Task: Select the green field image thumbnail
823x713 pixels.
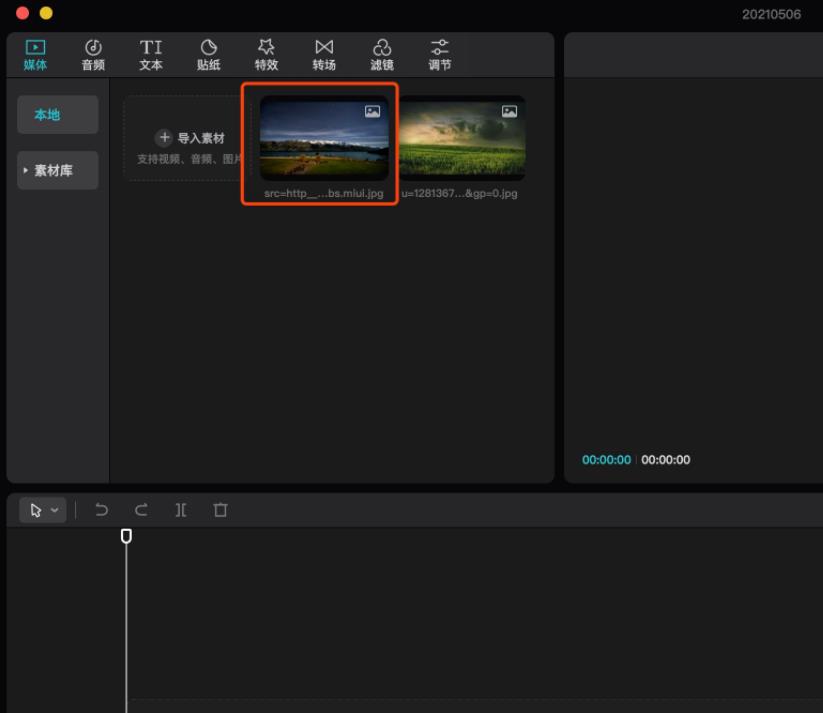Action: [461, 138]
